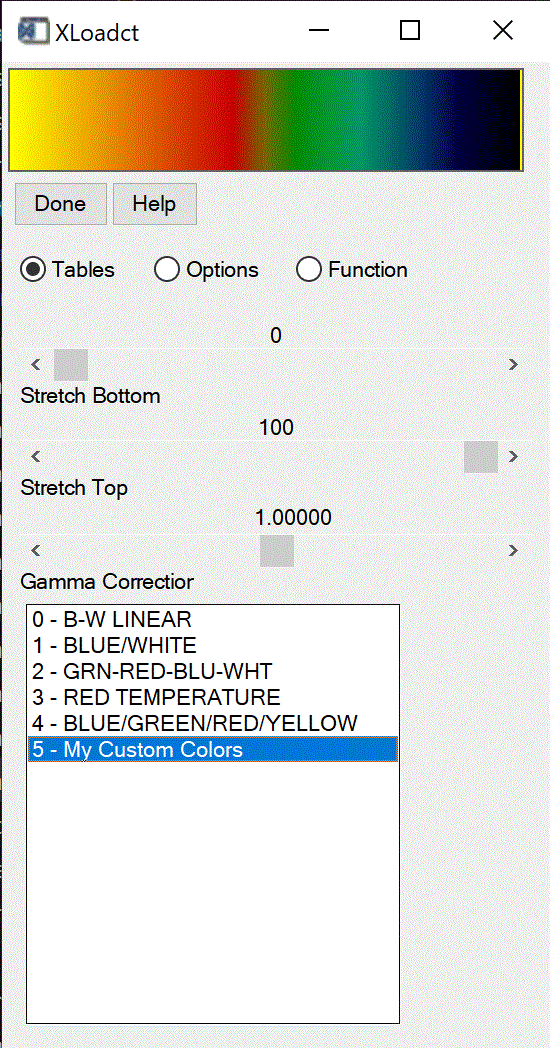Open Help for XLoadct
Screen dimensions: 550x1048
[154, 204]
